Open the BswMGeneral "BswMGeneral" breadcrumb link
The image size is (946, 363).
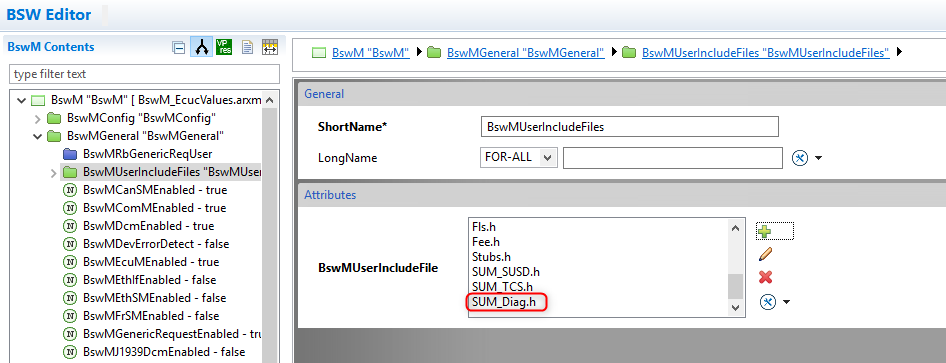[x=525, y=53]
